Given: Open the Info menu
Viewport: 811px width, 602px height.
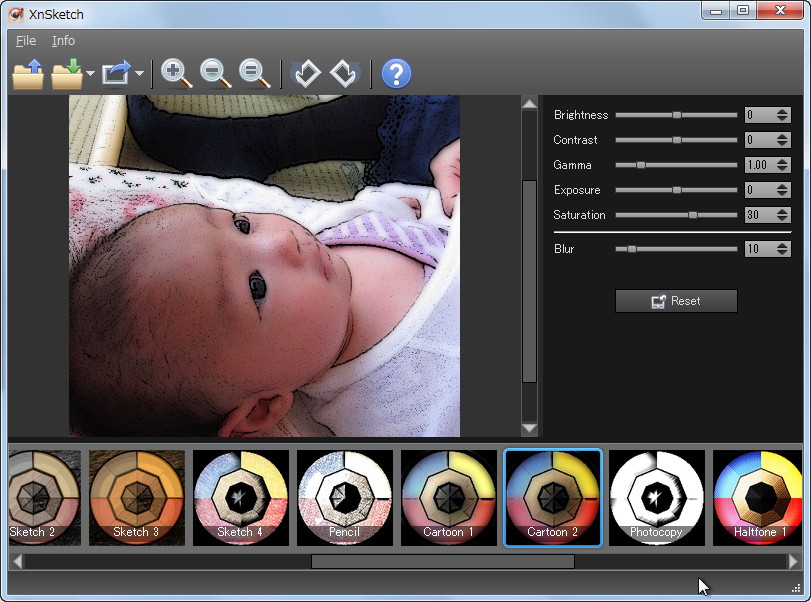Looking at the screenshot, I should (x=63, y=40).
